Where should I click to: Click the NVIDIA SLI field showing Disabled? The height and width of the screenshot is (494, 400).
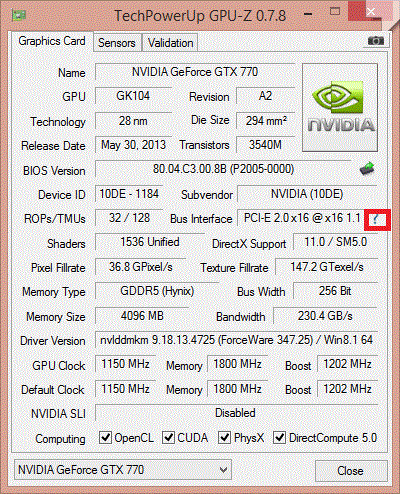(x=236, y=413)
